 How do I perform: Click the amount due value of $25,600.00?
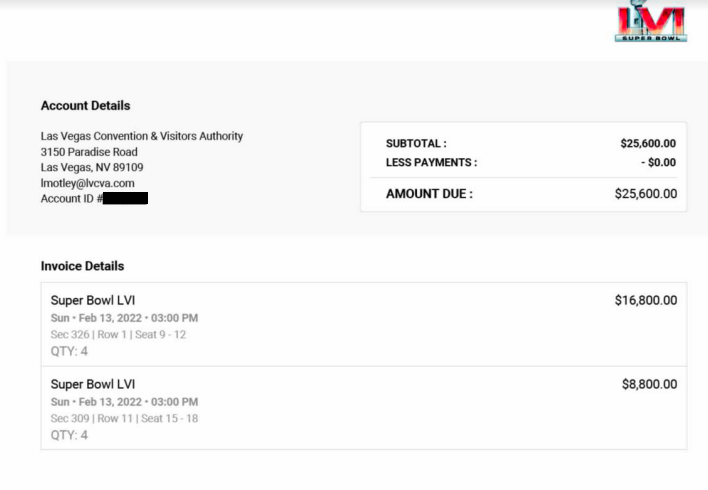[x=645, y=194]
